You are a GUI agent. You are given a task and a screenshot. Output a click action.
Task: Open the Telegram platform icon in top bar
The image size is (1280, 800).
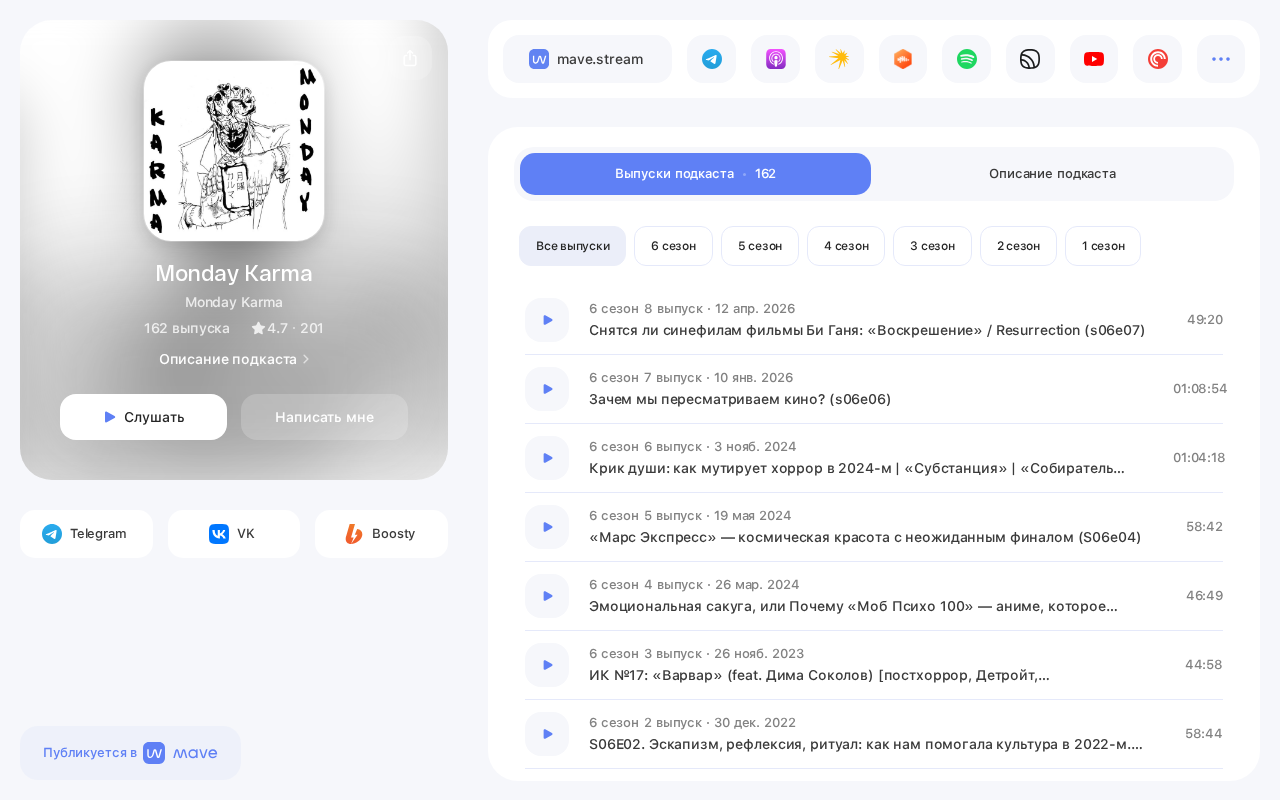(711, 59)
